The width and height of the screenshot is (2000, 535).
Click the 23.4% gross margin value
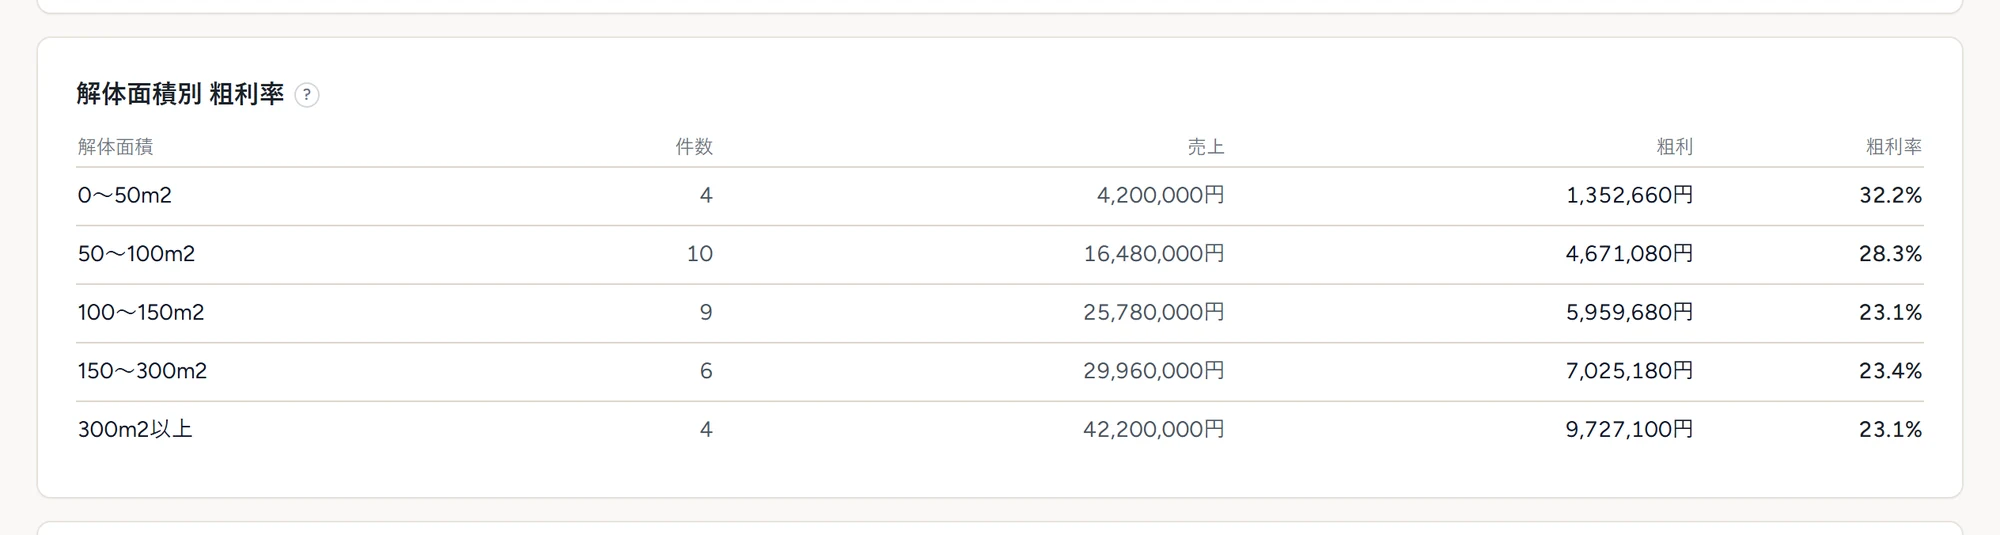click(1891, 371)
